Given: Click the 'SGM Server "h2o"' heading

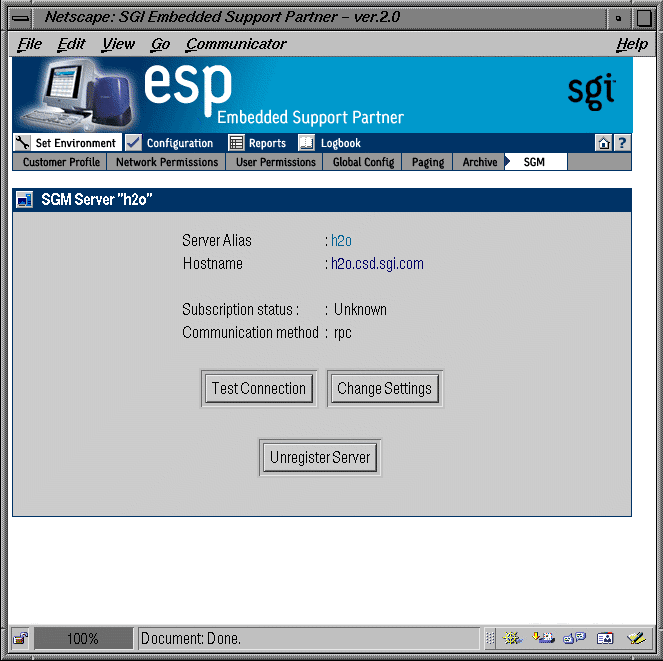Looking at the screenshot, I should tap(97, 199).
